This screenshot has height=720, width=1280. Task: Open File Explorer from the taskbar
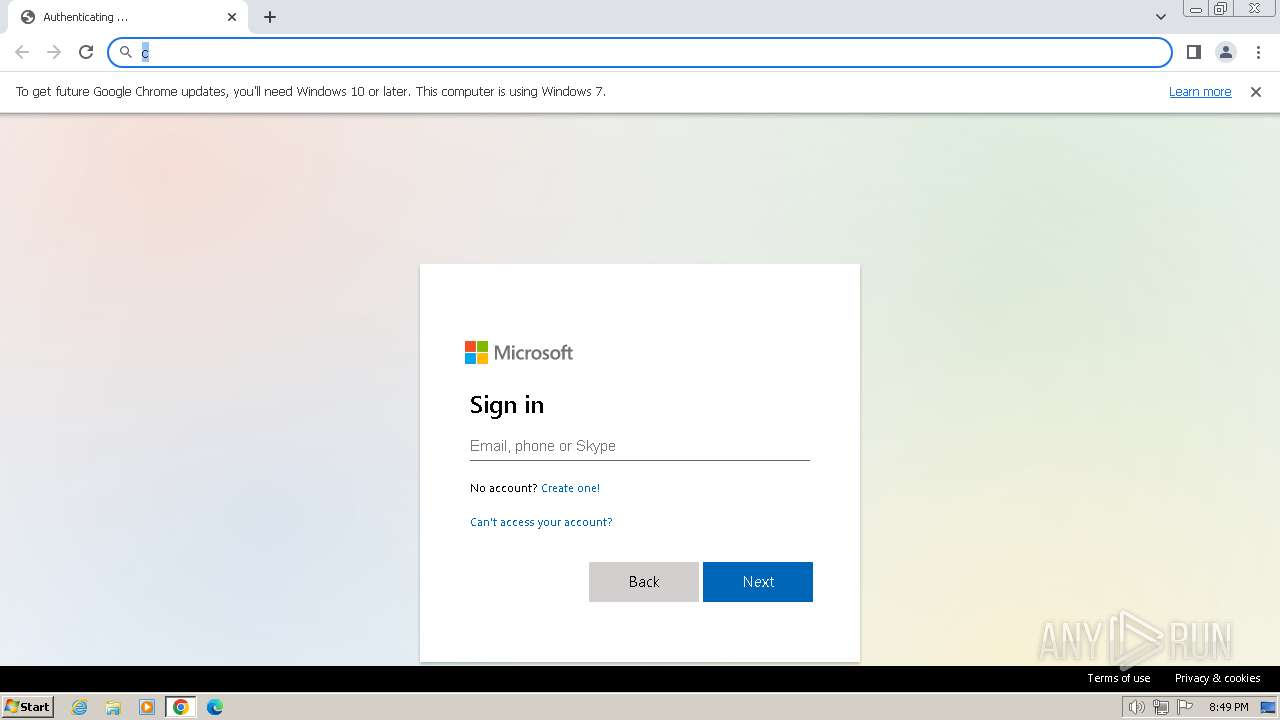pyautogui.click(x=113, y=707)
